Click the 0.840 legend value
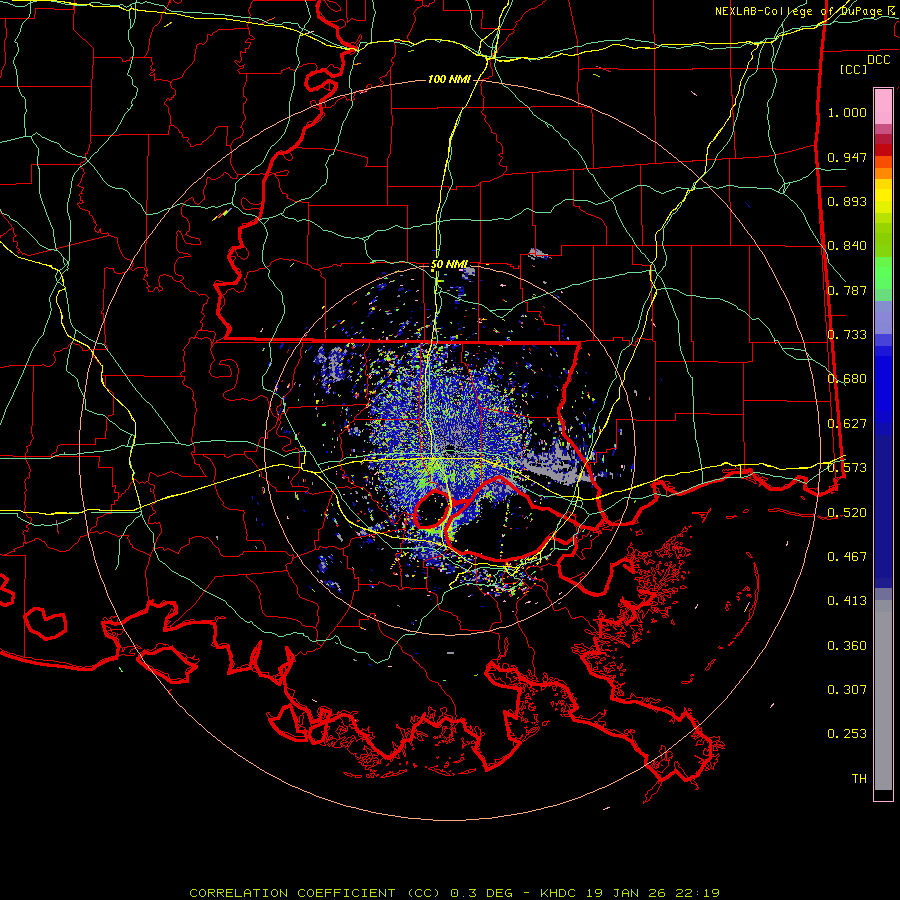The height and width of the screenshot is (900, 900). 847,246
